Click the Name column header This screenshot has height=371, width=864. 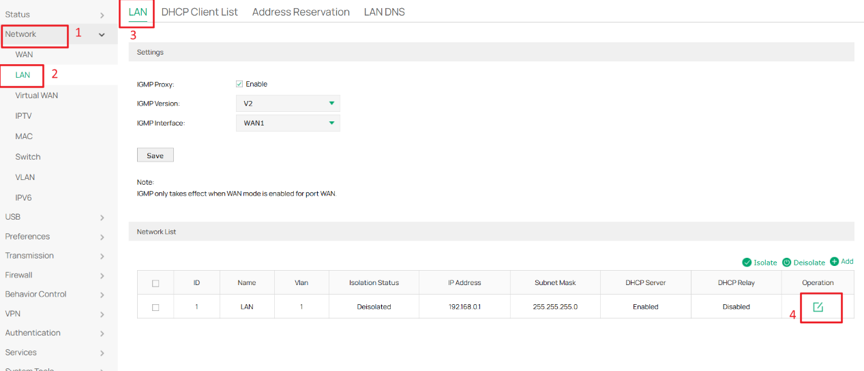(x=247, y=283)
